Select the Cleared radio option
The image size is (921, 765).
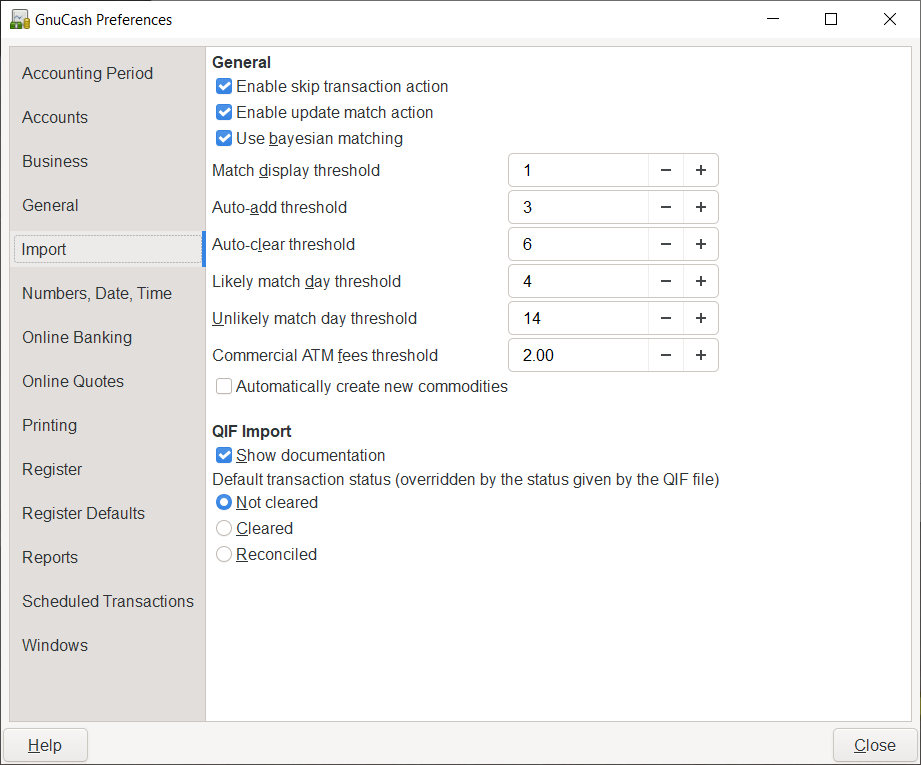(x=224, y=529)
